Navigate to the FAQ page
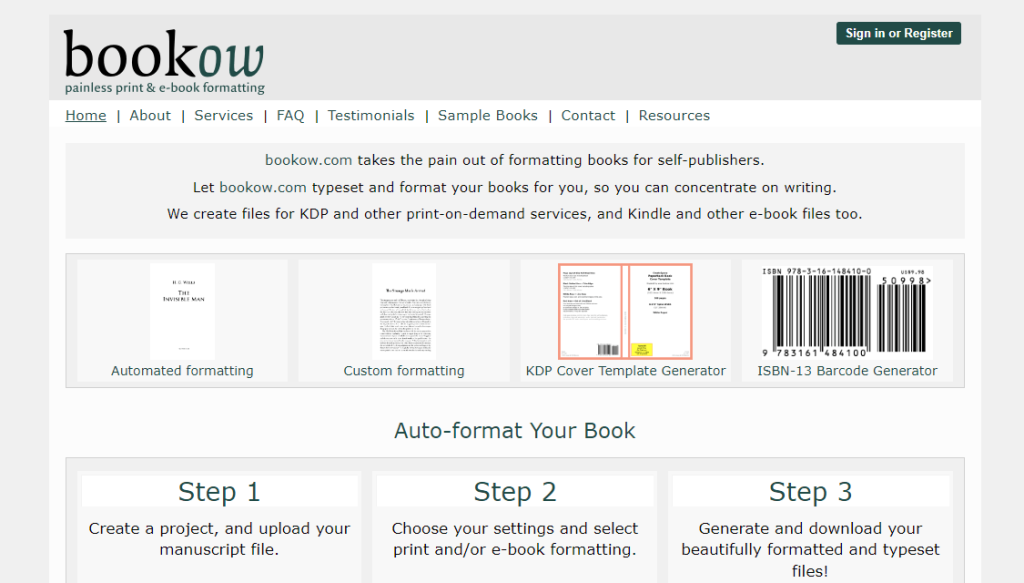 coord(291,116)
